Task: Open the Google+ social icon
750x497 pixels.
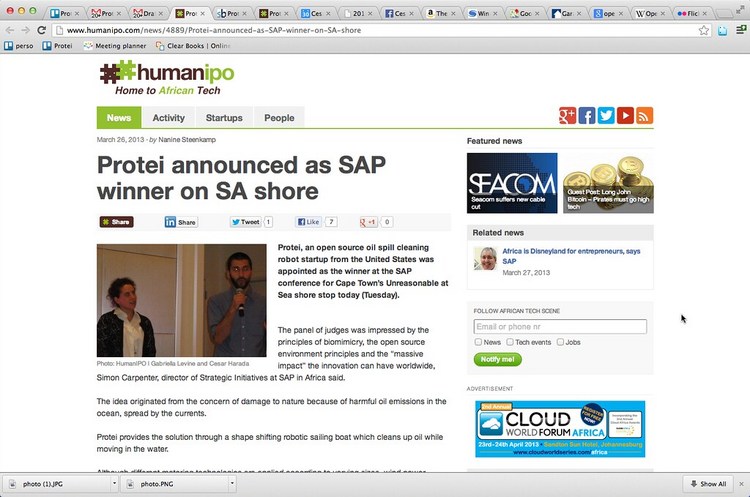Action: (x=567, y=116)
